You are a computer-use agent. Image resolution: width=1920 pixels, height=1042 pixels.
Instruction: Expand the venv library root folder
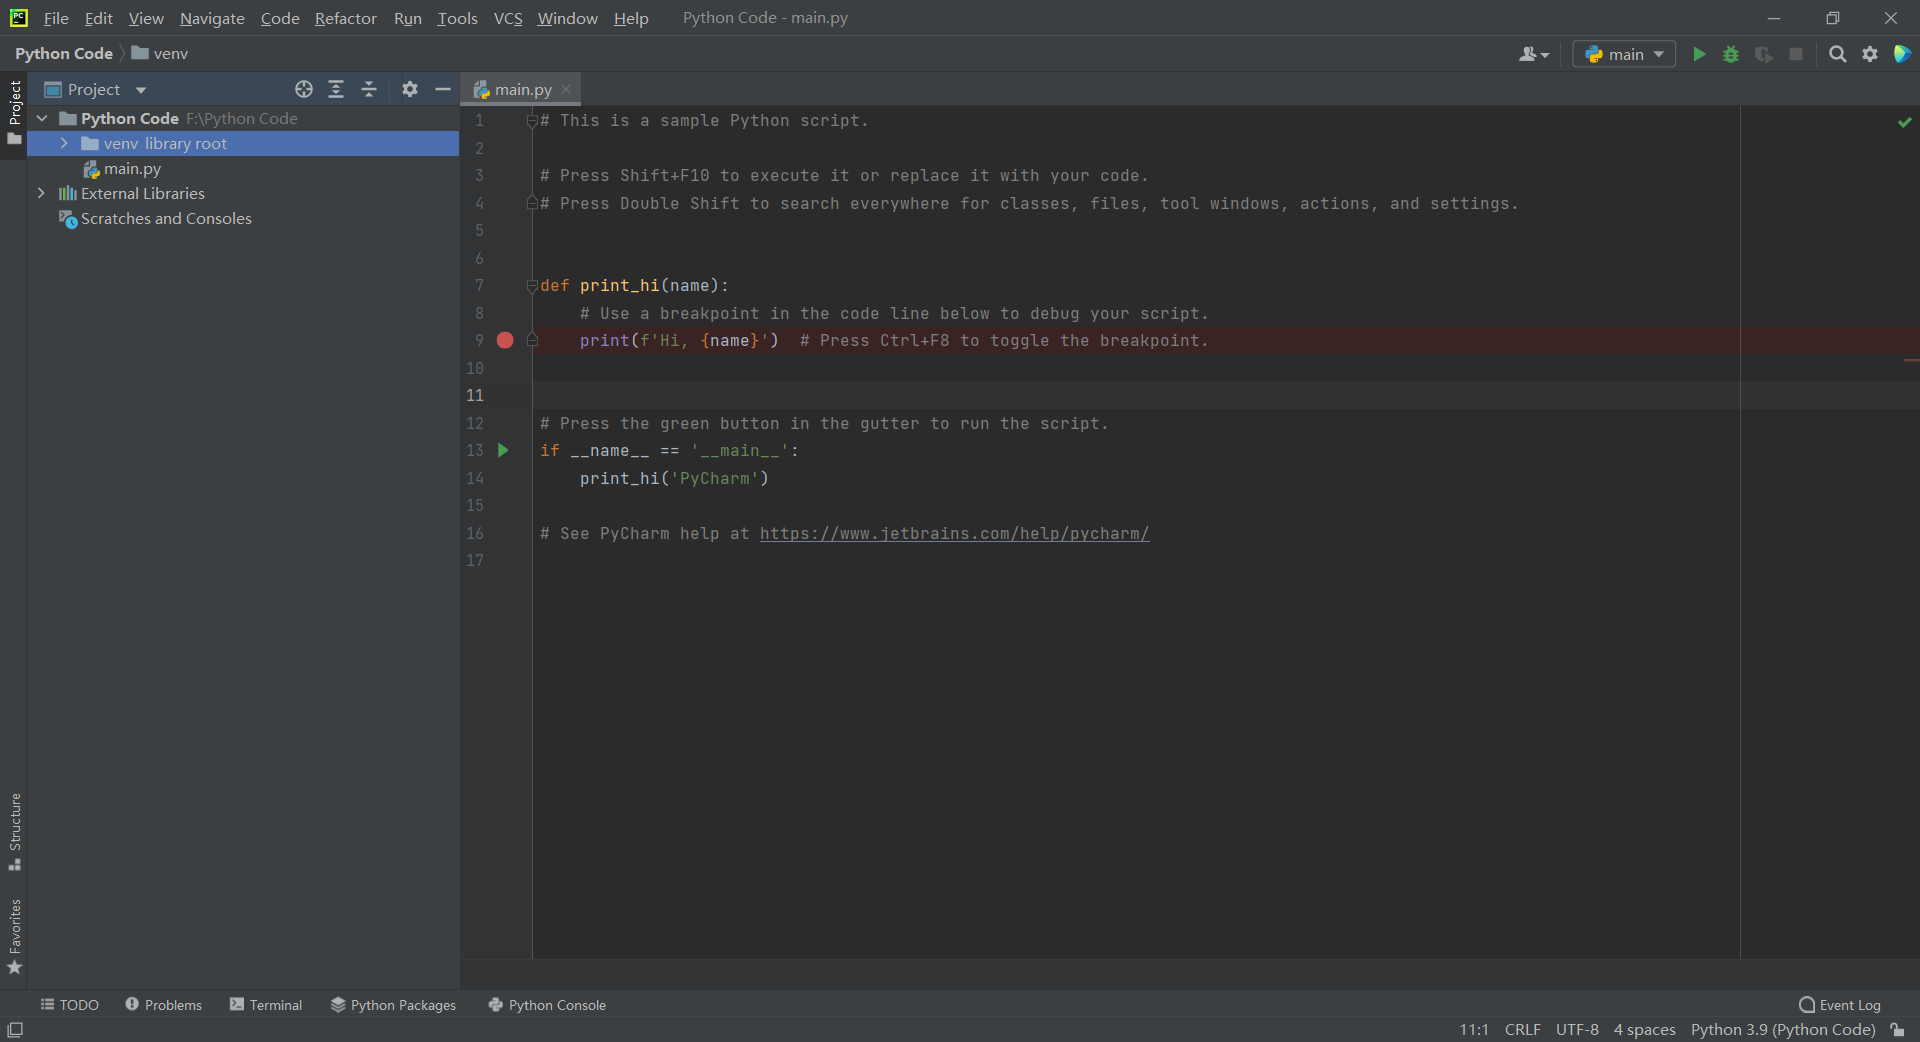point(64,143)
